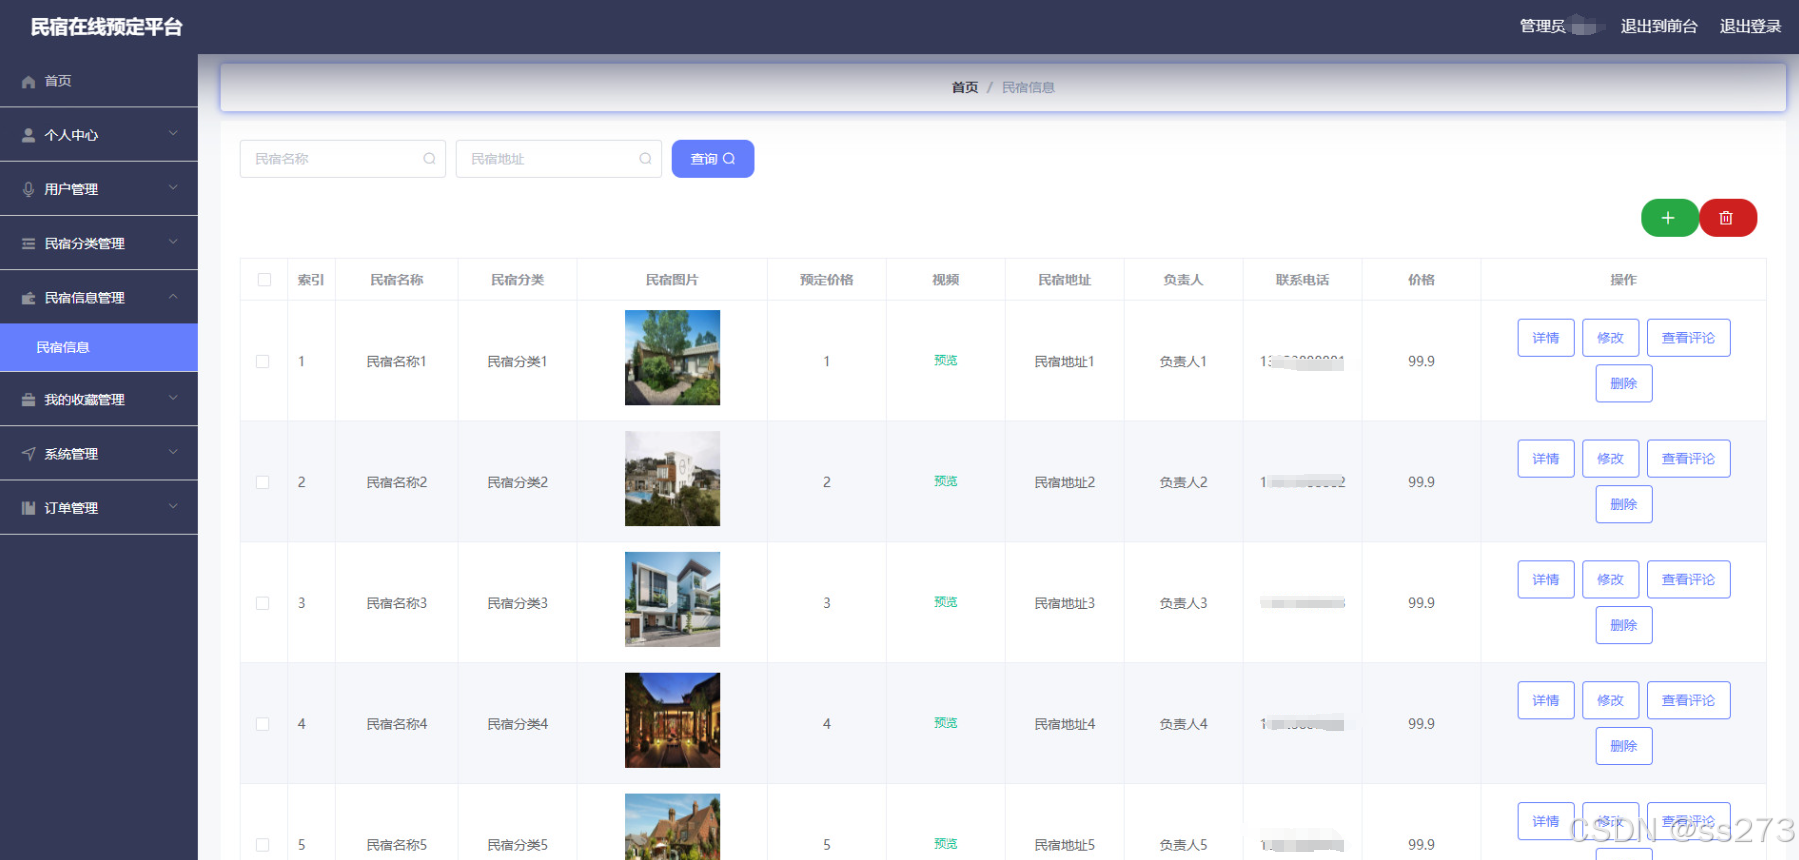Image resolution: width=1799 pixels, height=860 pixels.
Task: Click 首页 in the breadcrumb
Action: [965, 88]
